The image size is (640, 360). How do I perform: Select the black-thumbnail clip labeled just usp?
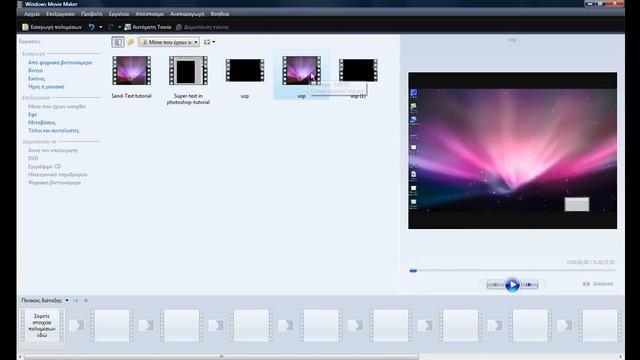coord(245,70)
